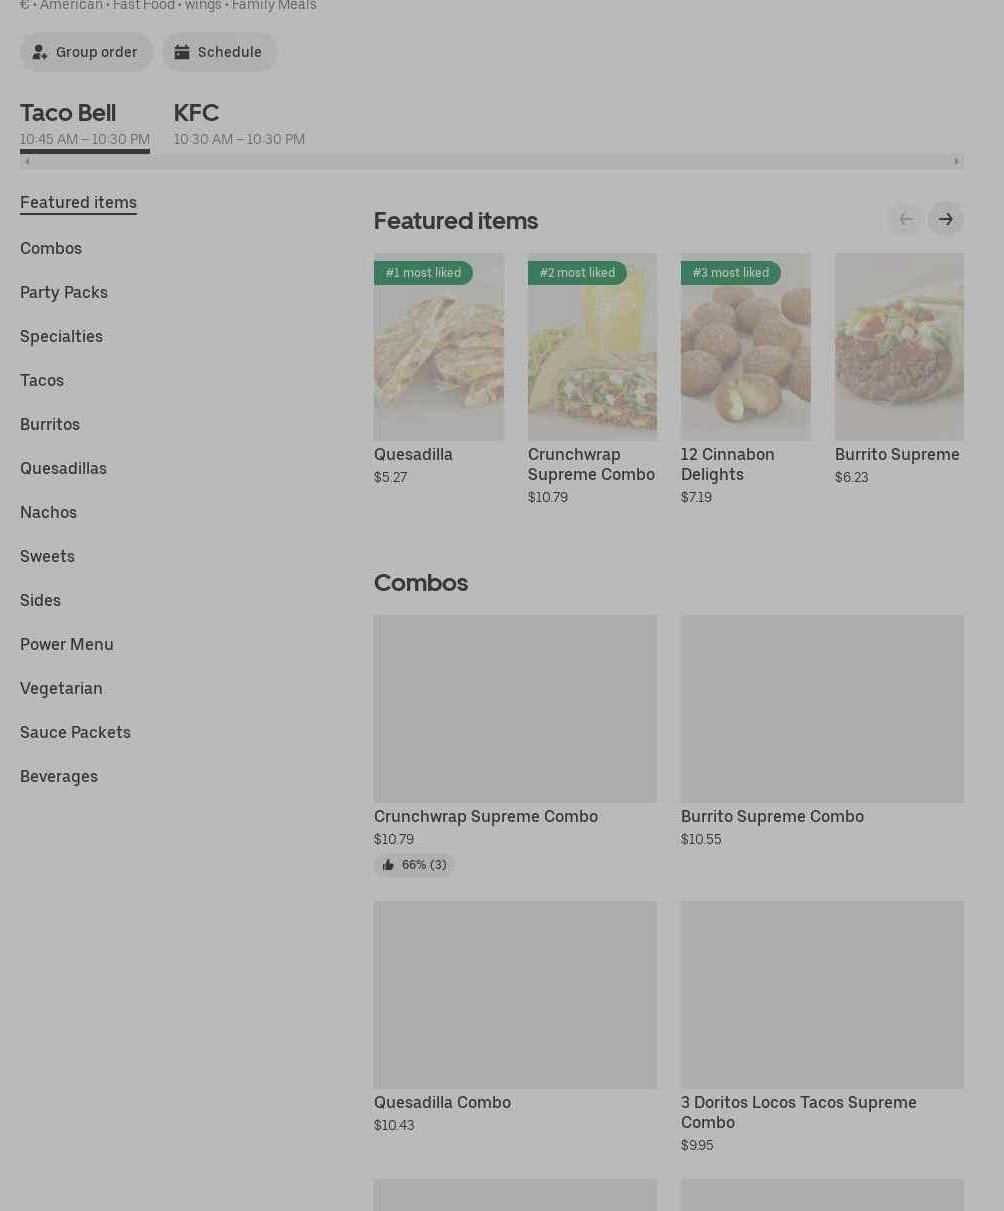Open the Quesadilla featured item image
This screenshot has height=1211, width=1004.
pos(438,347)
